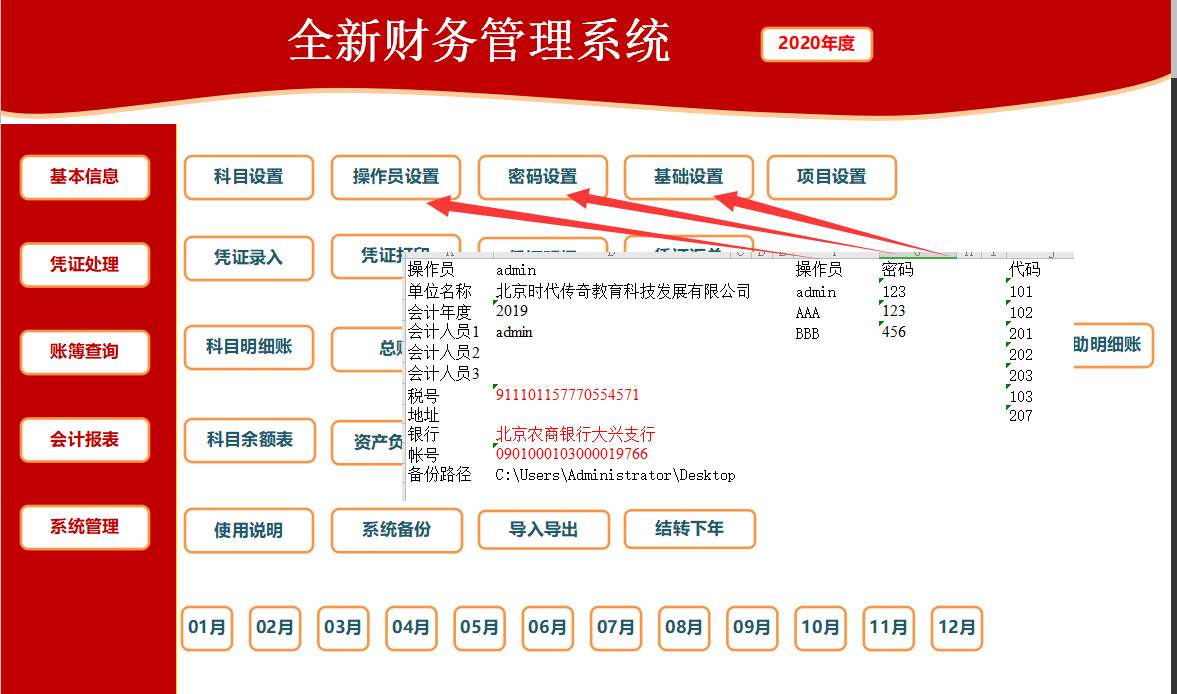
Task: Open 科目余额表 balance table
Action: (248, 440)
